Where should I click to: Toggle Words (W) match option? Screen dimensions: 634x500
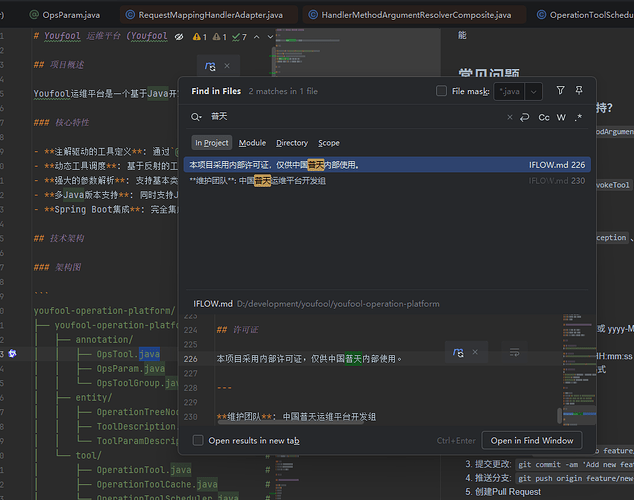(561, 117)
